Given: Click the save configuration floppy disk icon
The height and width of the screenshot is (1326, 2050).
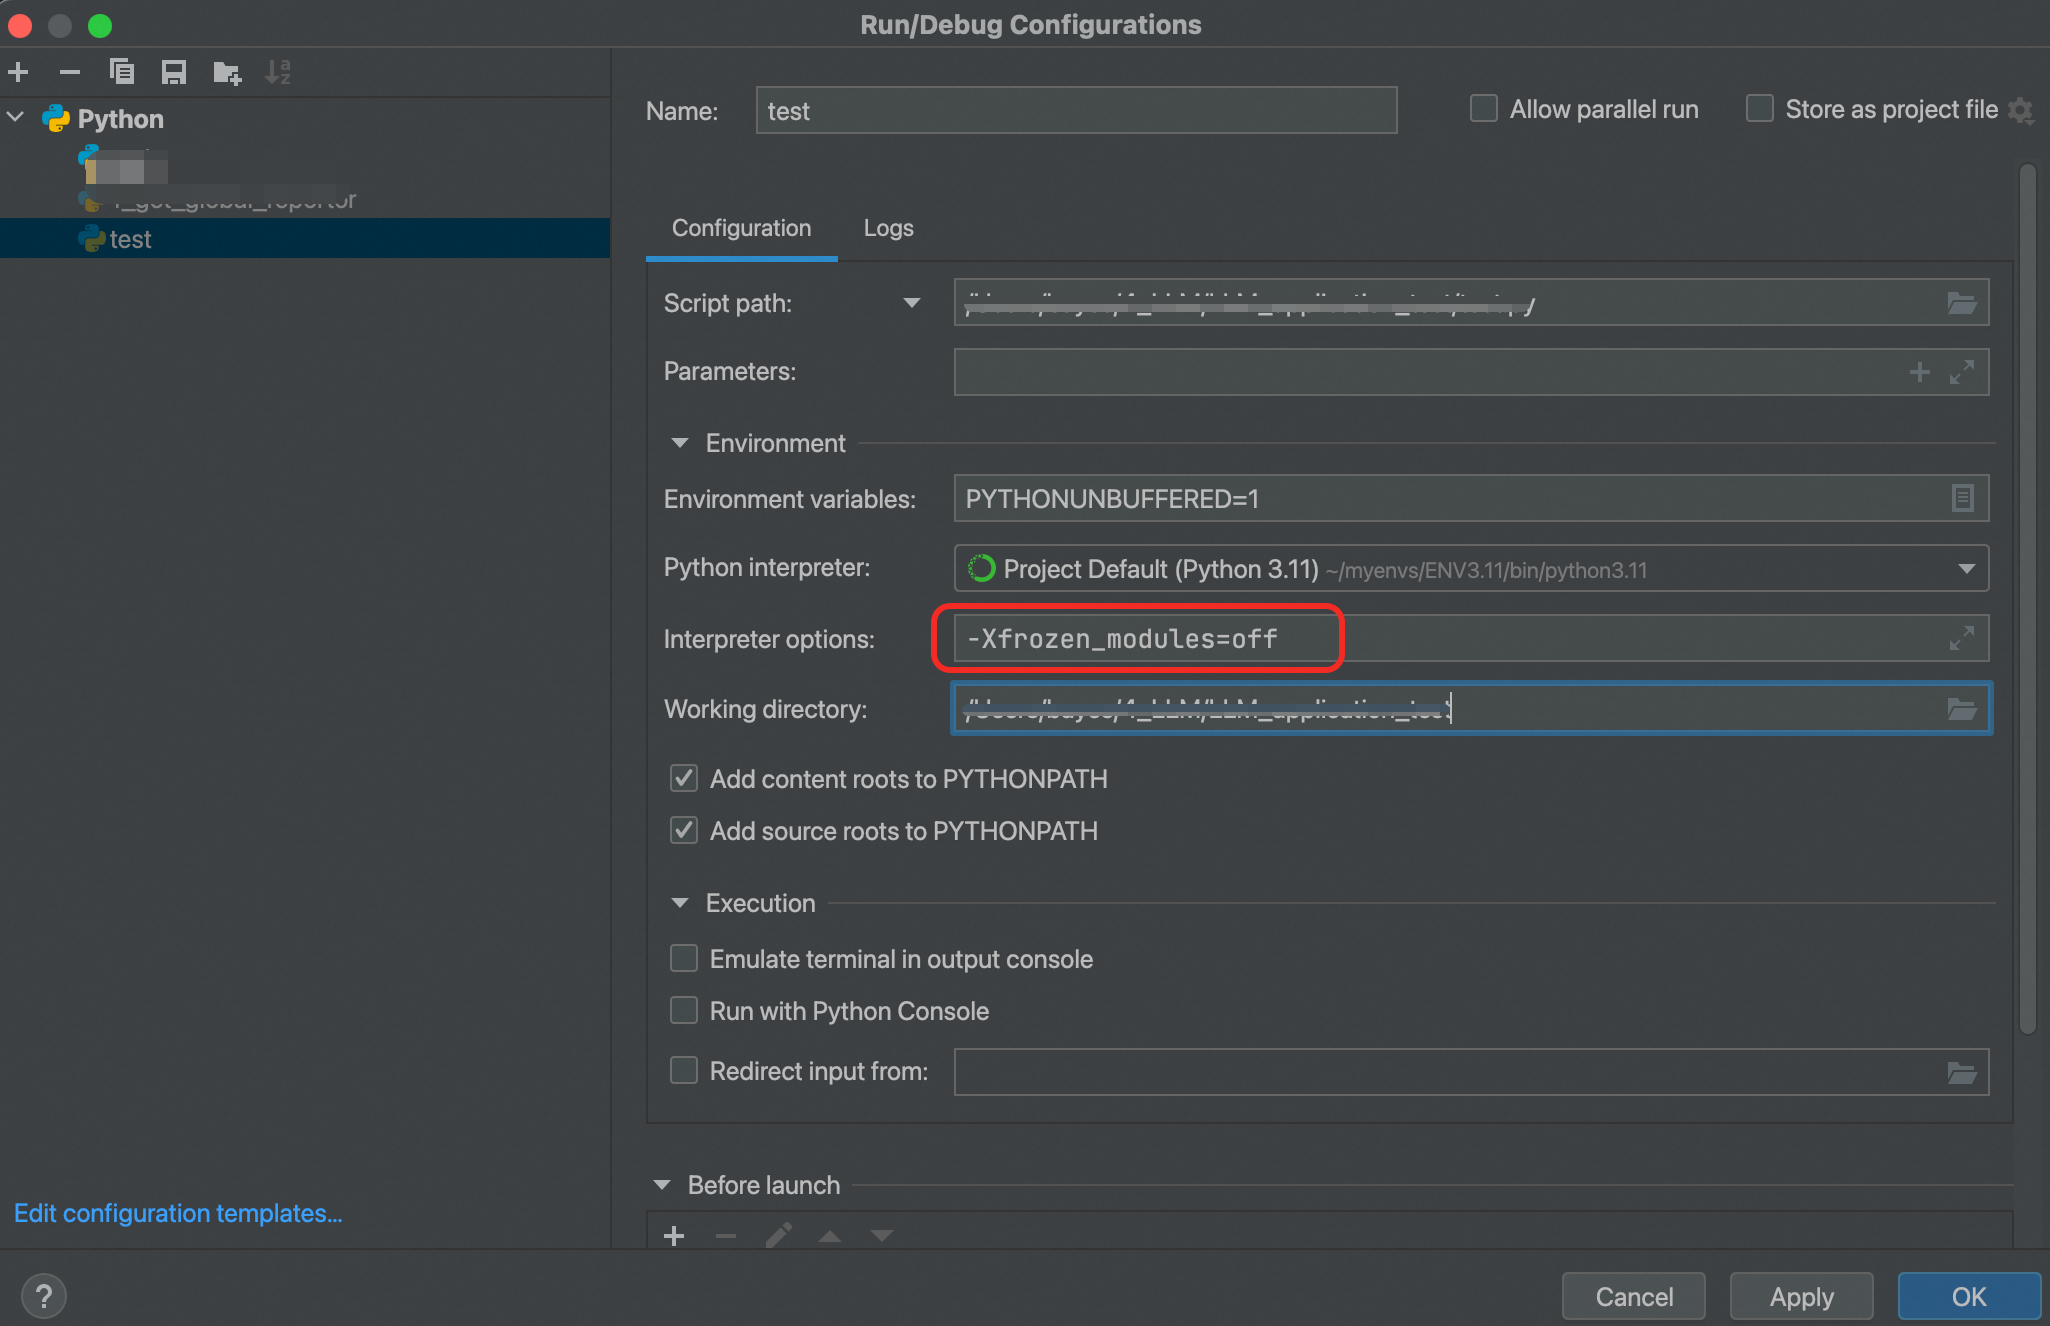Looking at the screenshot, I should [174, 72].
